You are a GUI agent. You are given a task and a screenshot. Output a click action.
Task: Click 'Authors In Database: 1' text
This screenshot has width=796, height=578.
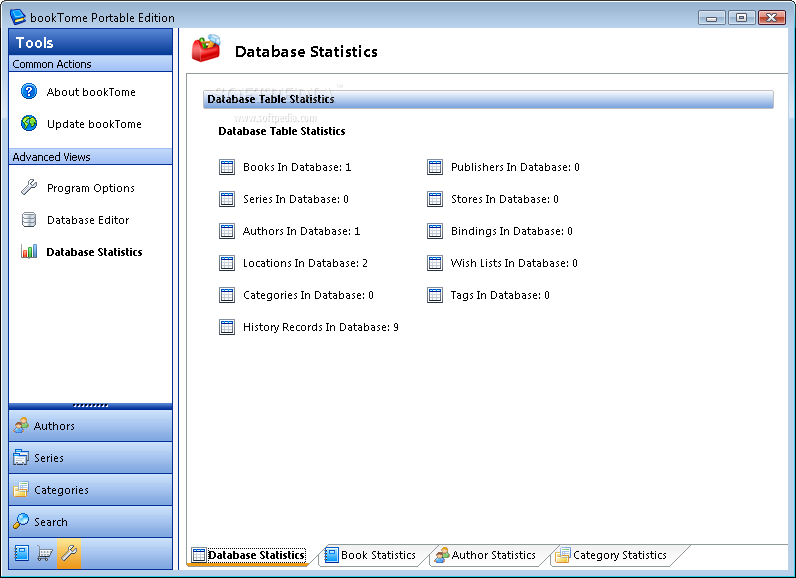click(x=302, y=231)
